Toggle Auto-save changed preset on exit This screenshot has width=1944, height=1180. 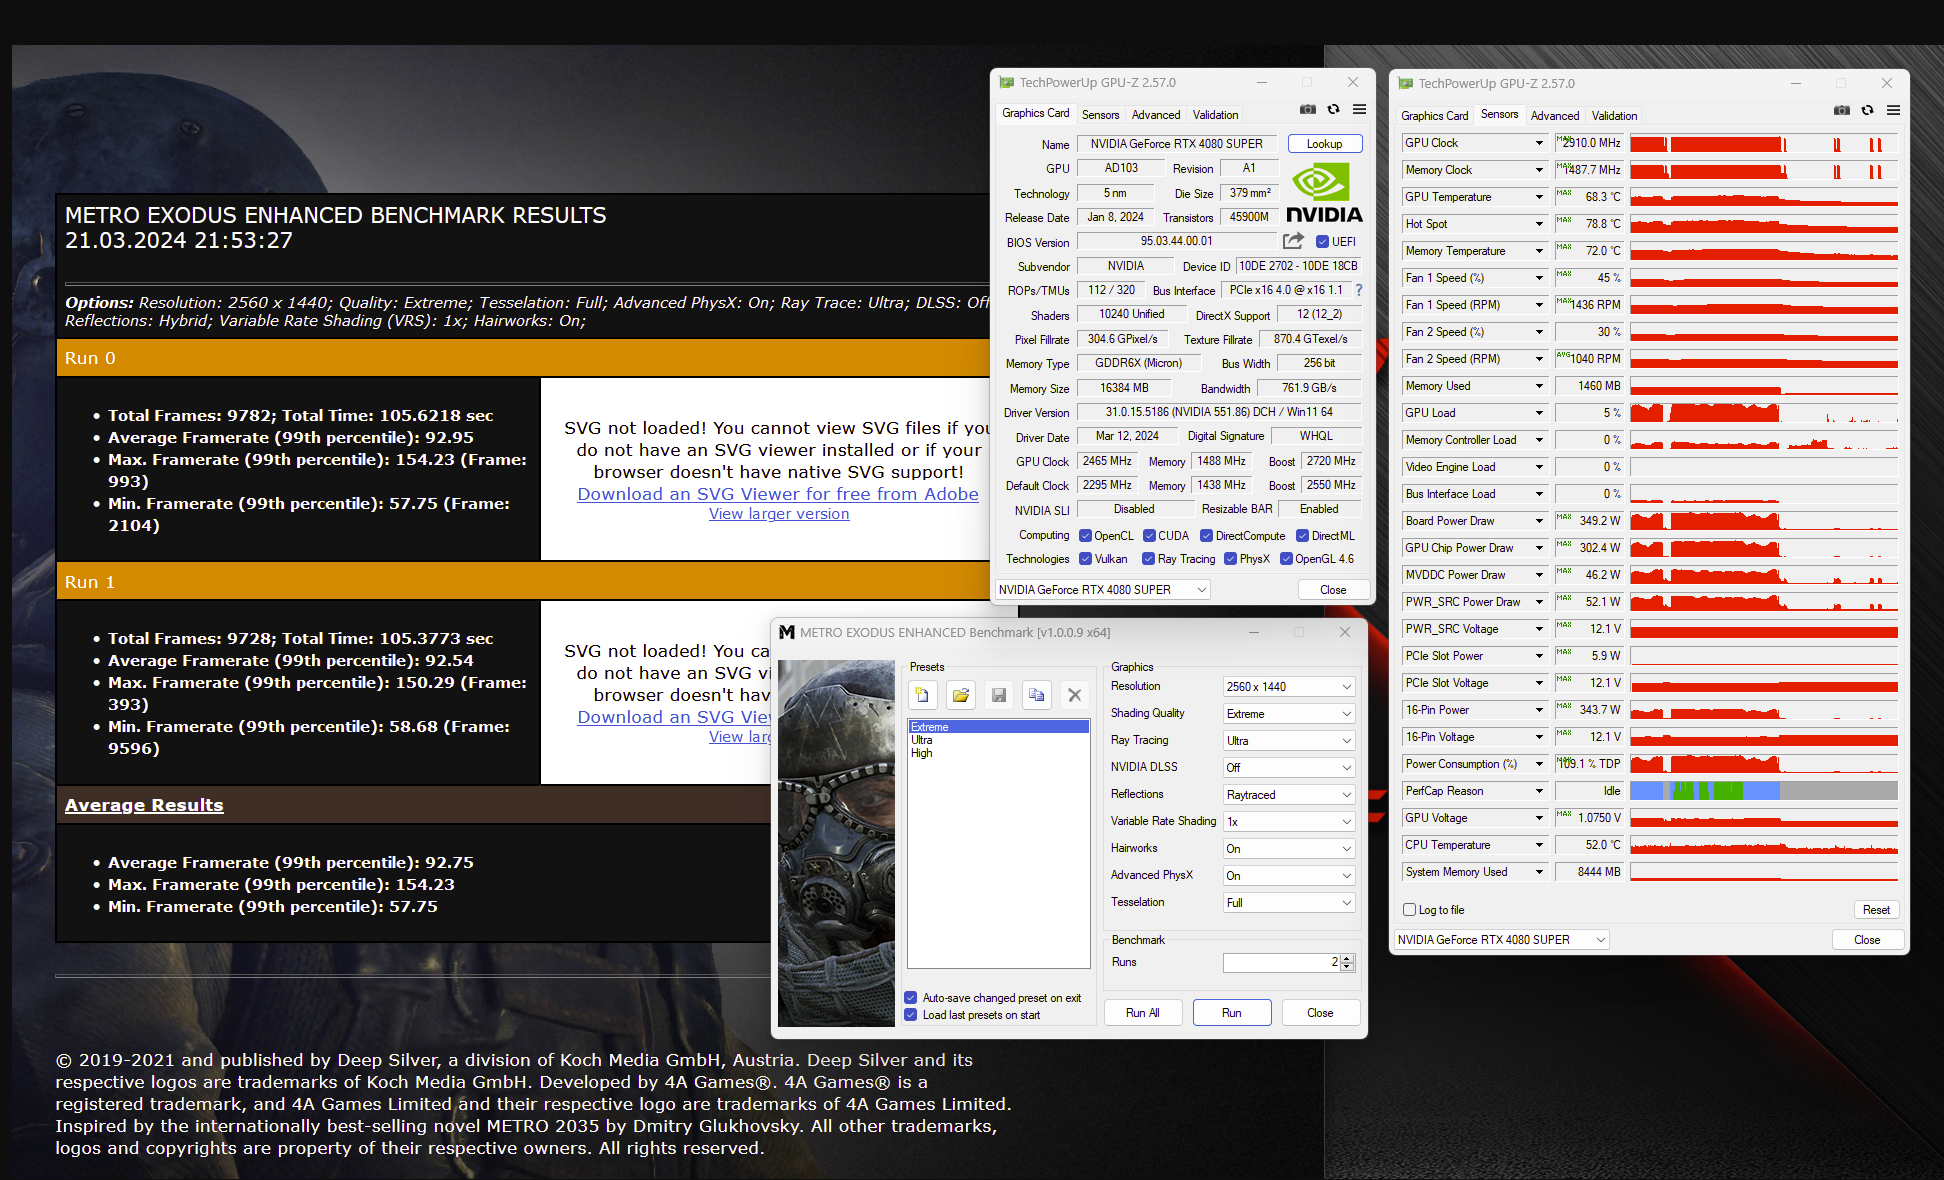point(911,998)
